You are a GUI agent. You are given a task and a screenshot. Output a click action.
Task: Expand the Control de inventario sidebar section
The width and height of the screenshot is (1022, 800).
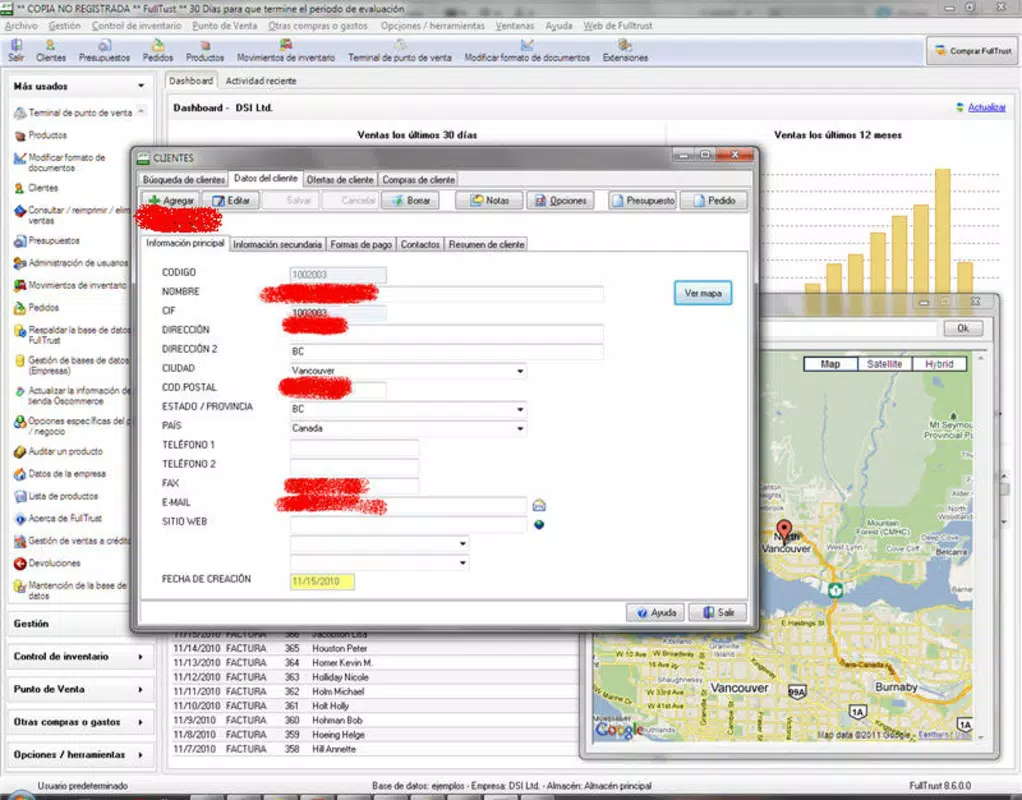tap(80, 657)
